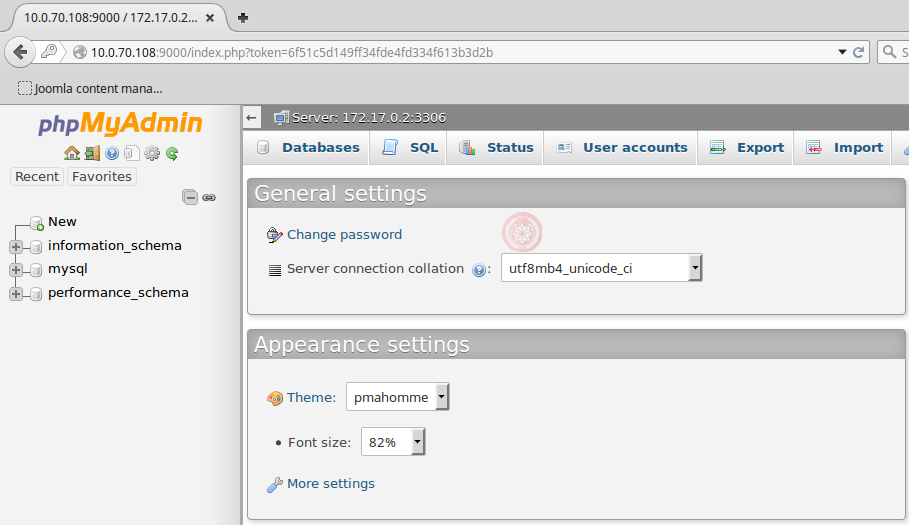Image resolution: width=909 pixels, height=525 pixels.
Task: Click the log out door icon
Action: [x=92, y=153]
